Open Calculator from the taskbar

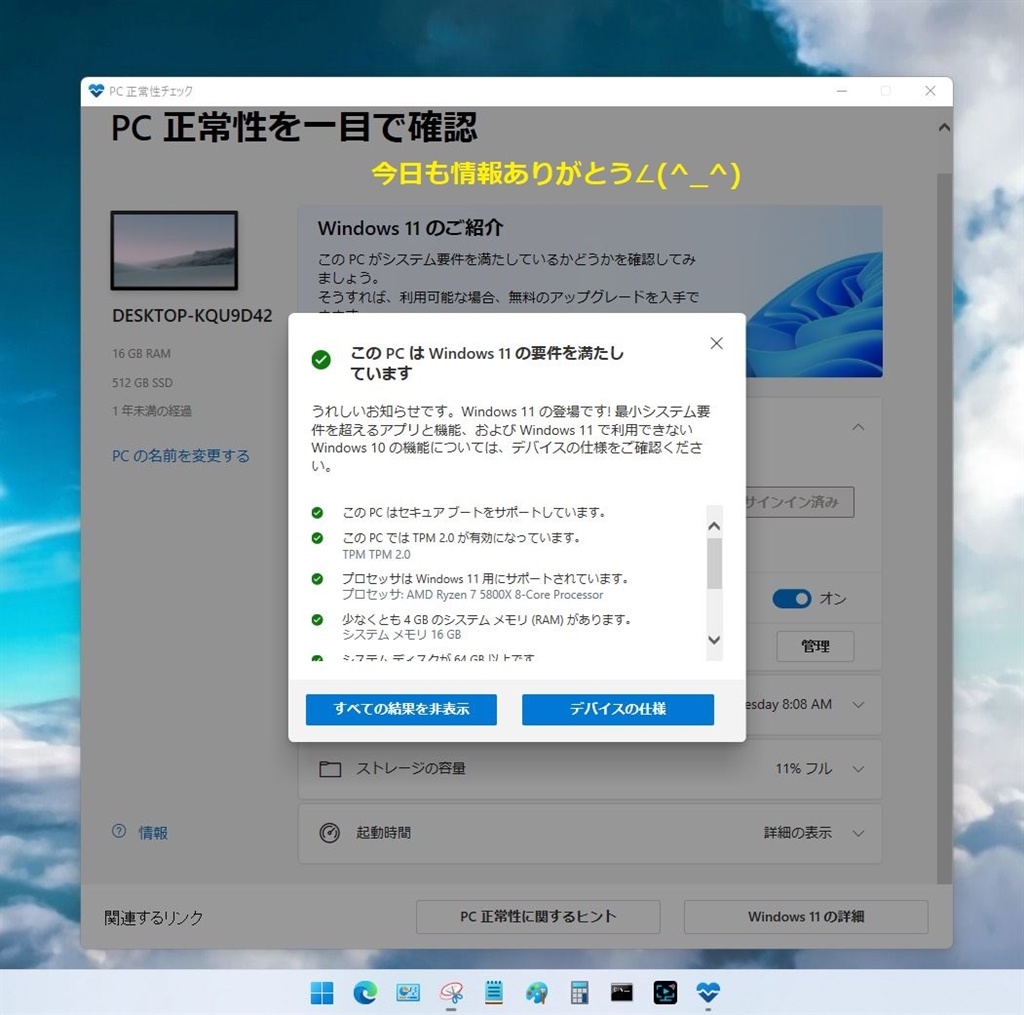[x=579, y=993]
